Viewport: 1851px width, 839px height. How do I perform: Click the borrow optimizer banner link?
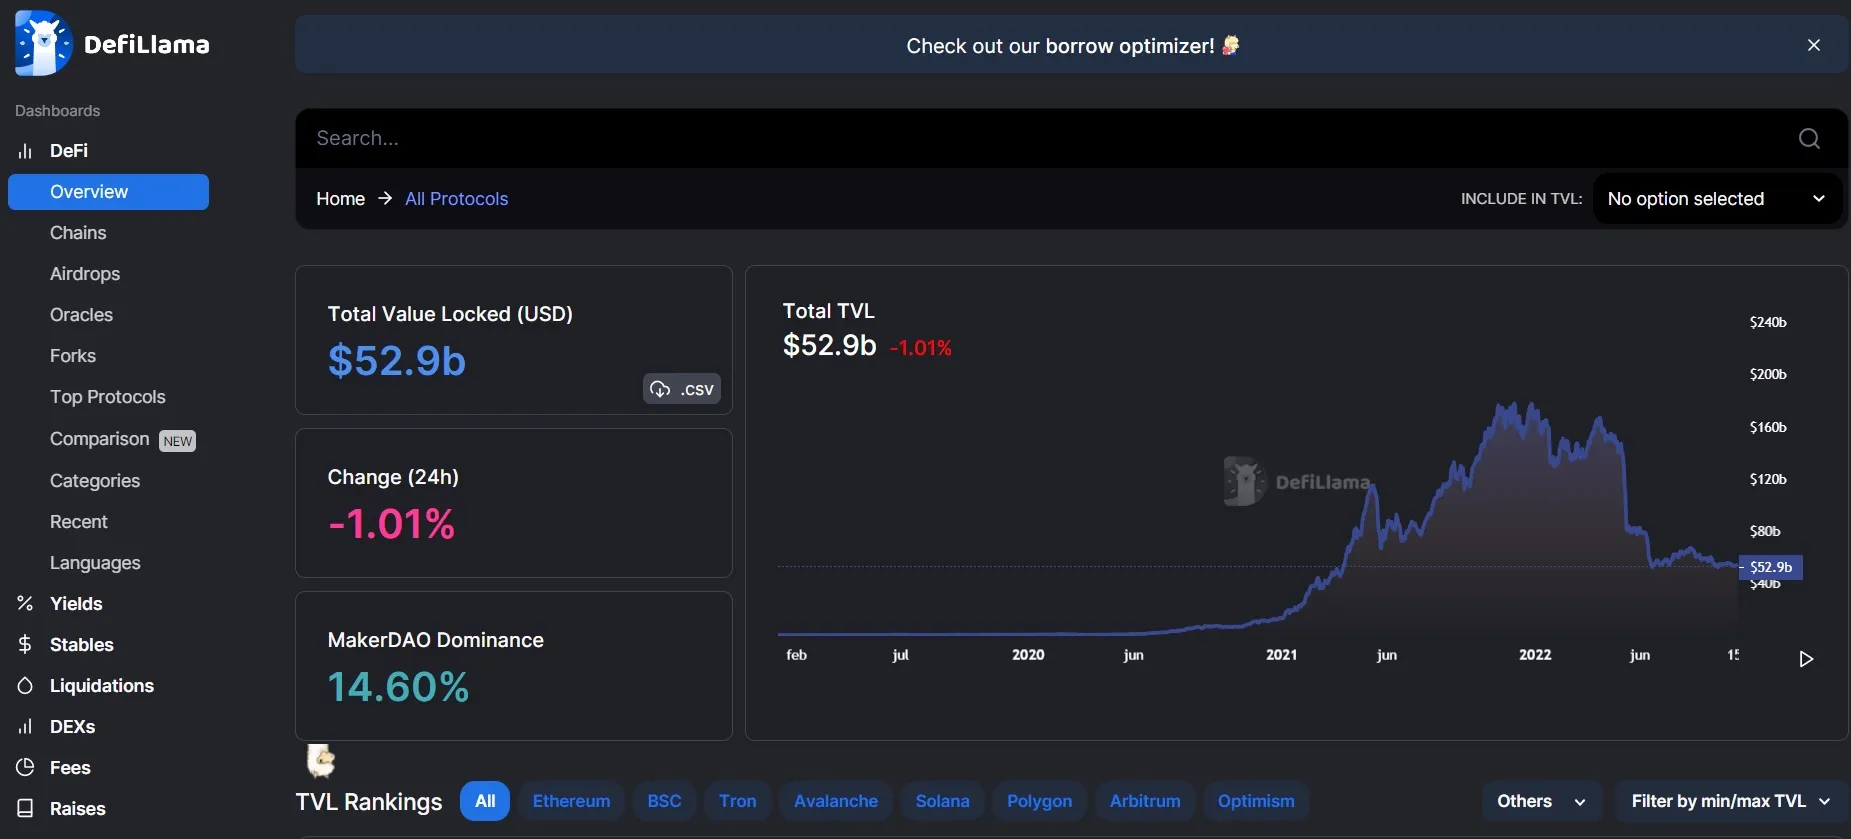pos(1073,46)
